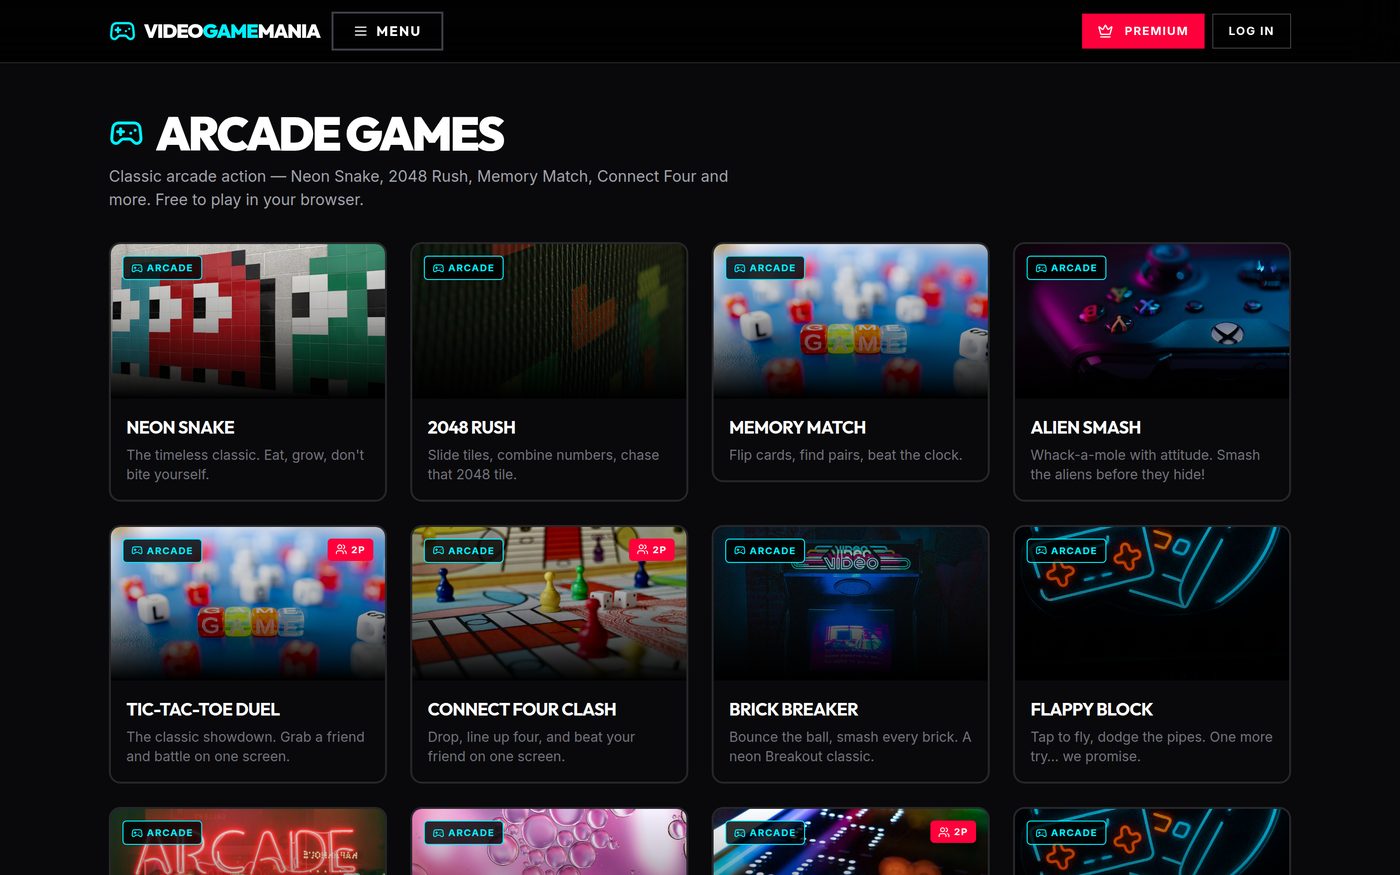
Task: Click 'Bounce the ball, smash every brick' description
Action: [850, 747]
